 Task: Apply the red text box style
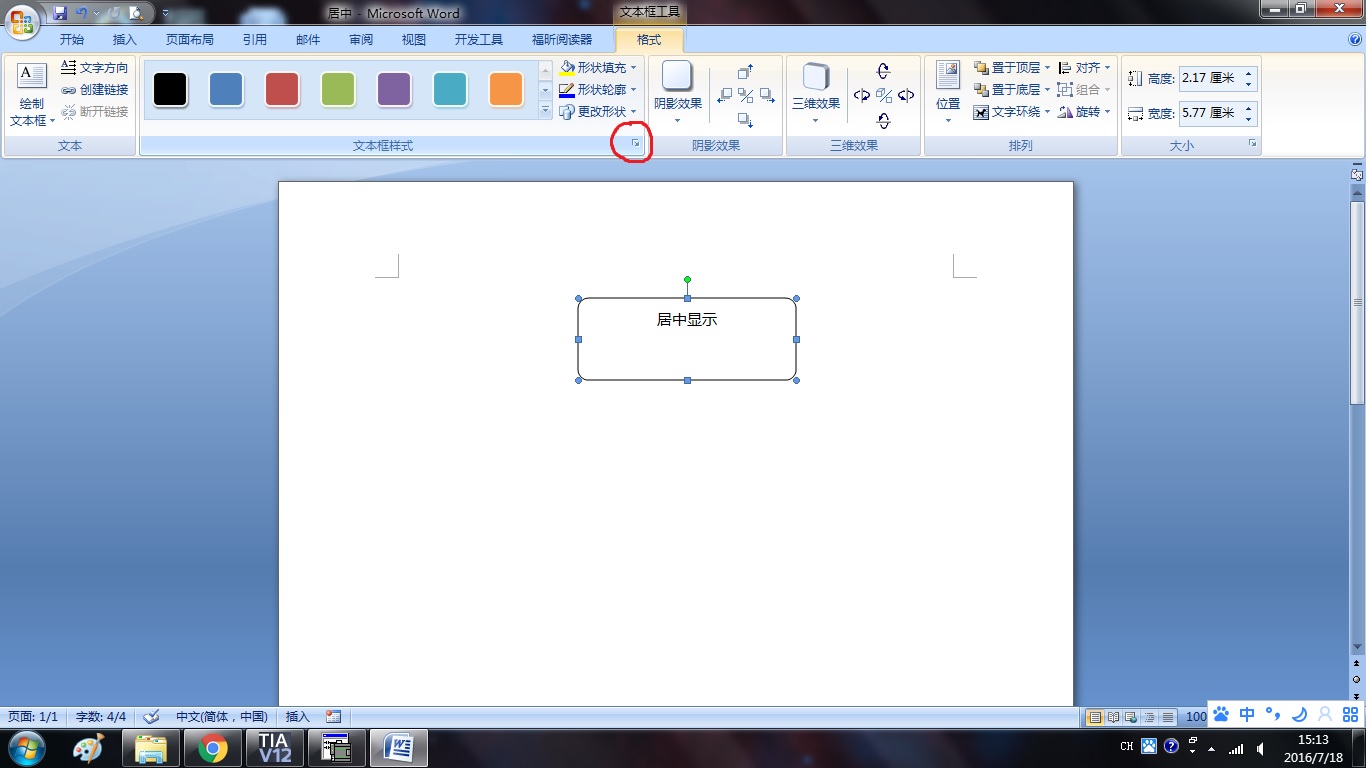tap(282, 89)
